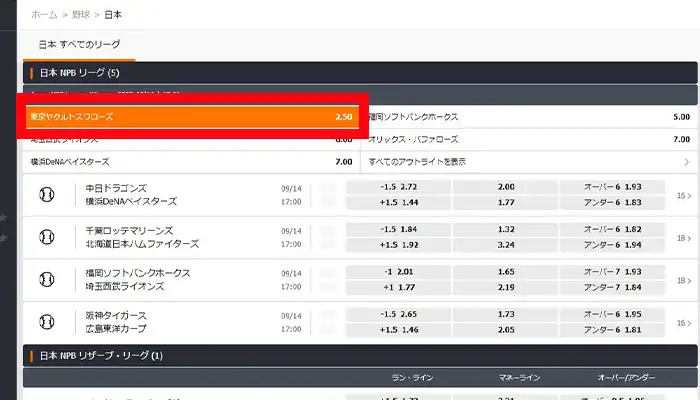Pick 北海道日本ハムファイターズ moneyline 3.24
Screen dimensions: 700x400
click(x=505, y=245)
